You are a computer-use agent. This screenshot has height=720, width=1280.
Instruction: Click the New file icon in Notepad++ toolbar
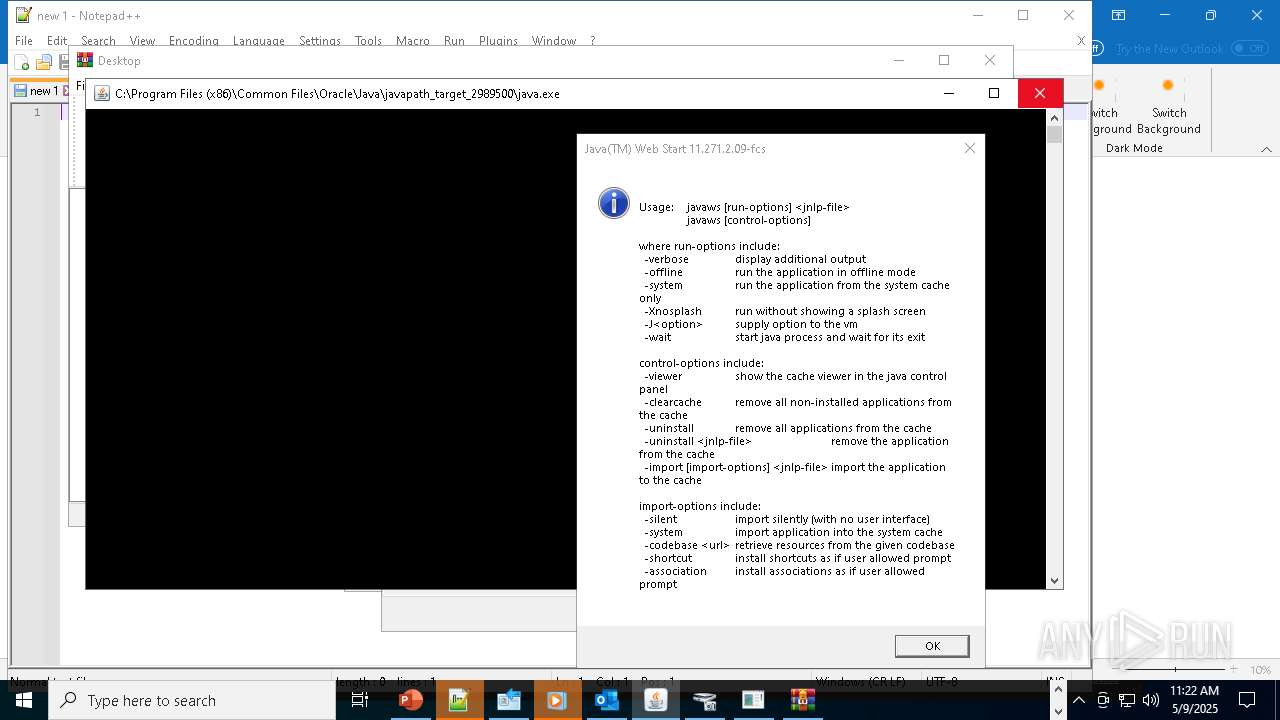click(x=22, y=63)
